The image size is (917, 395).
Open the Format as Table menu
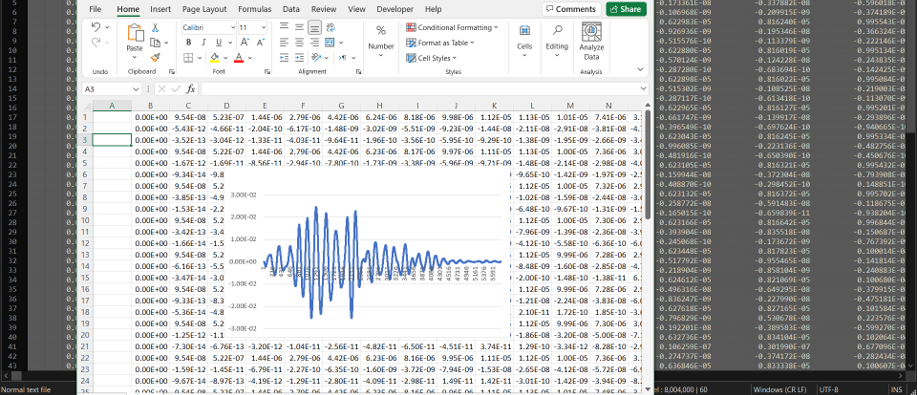[x=440, y=43]
